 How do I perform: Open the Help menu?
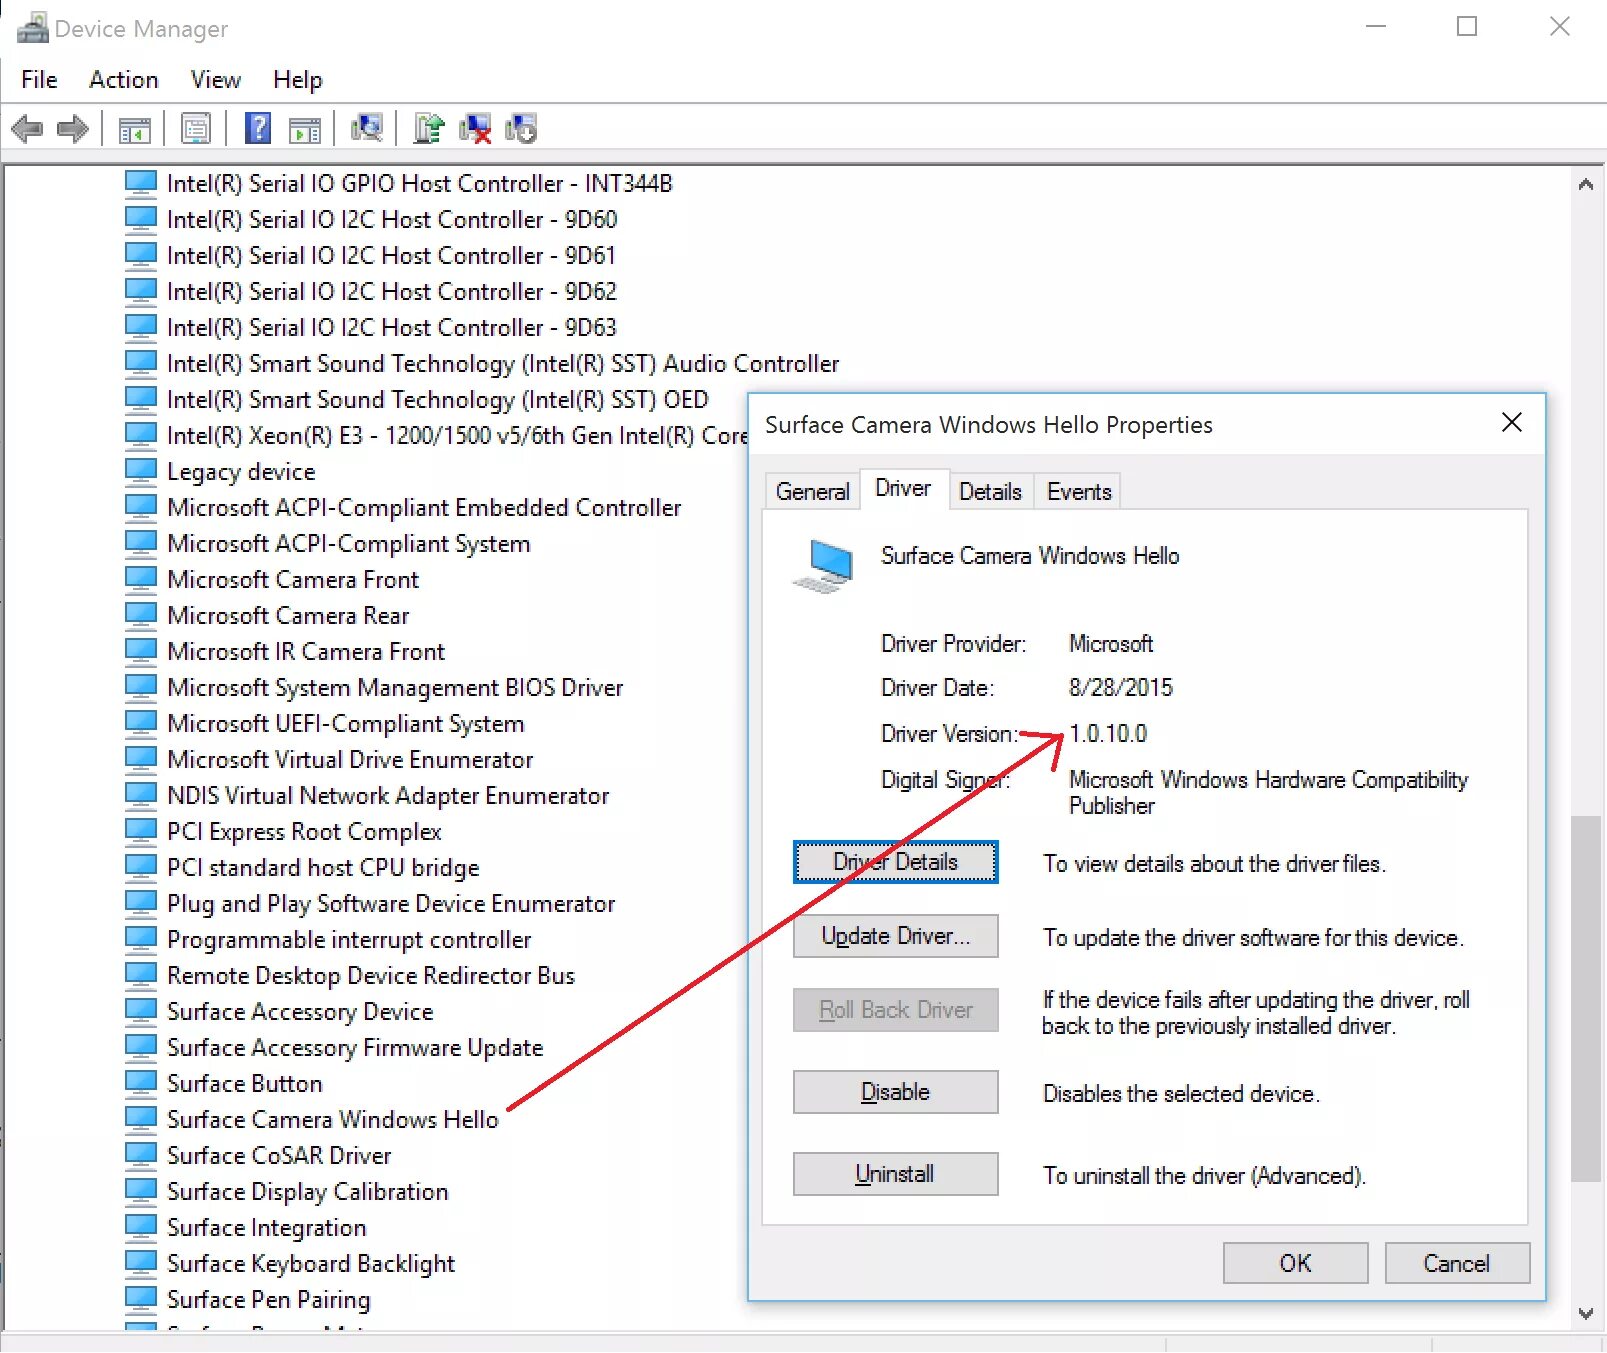point(298,79)
